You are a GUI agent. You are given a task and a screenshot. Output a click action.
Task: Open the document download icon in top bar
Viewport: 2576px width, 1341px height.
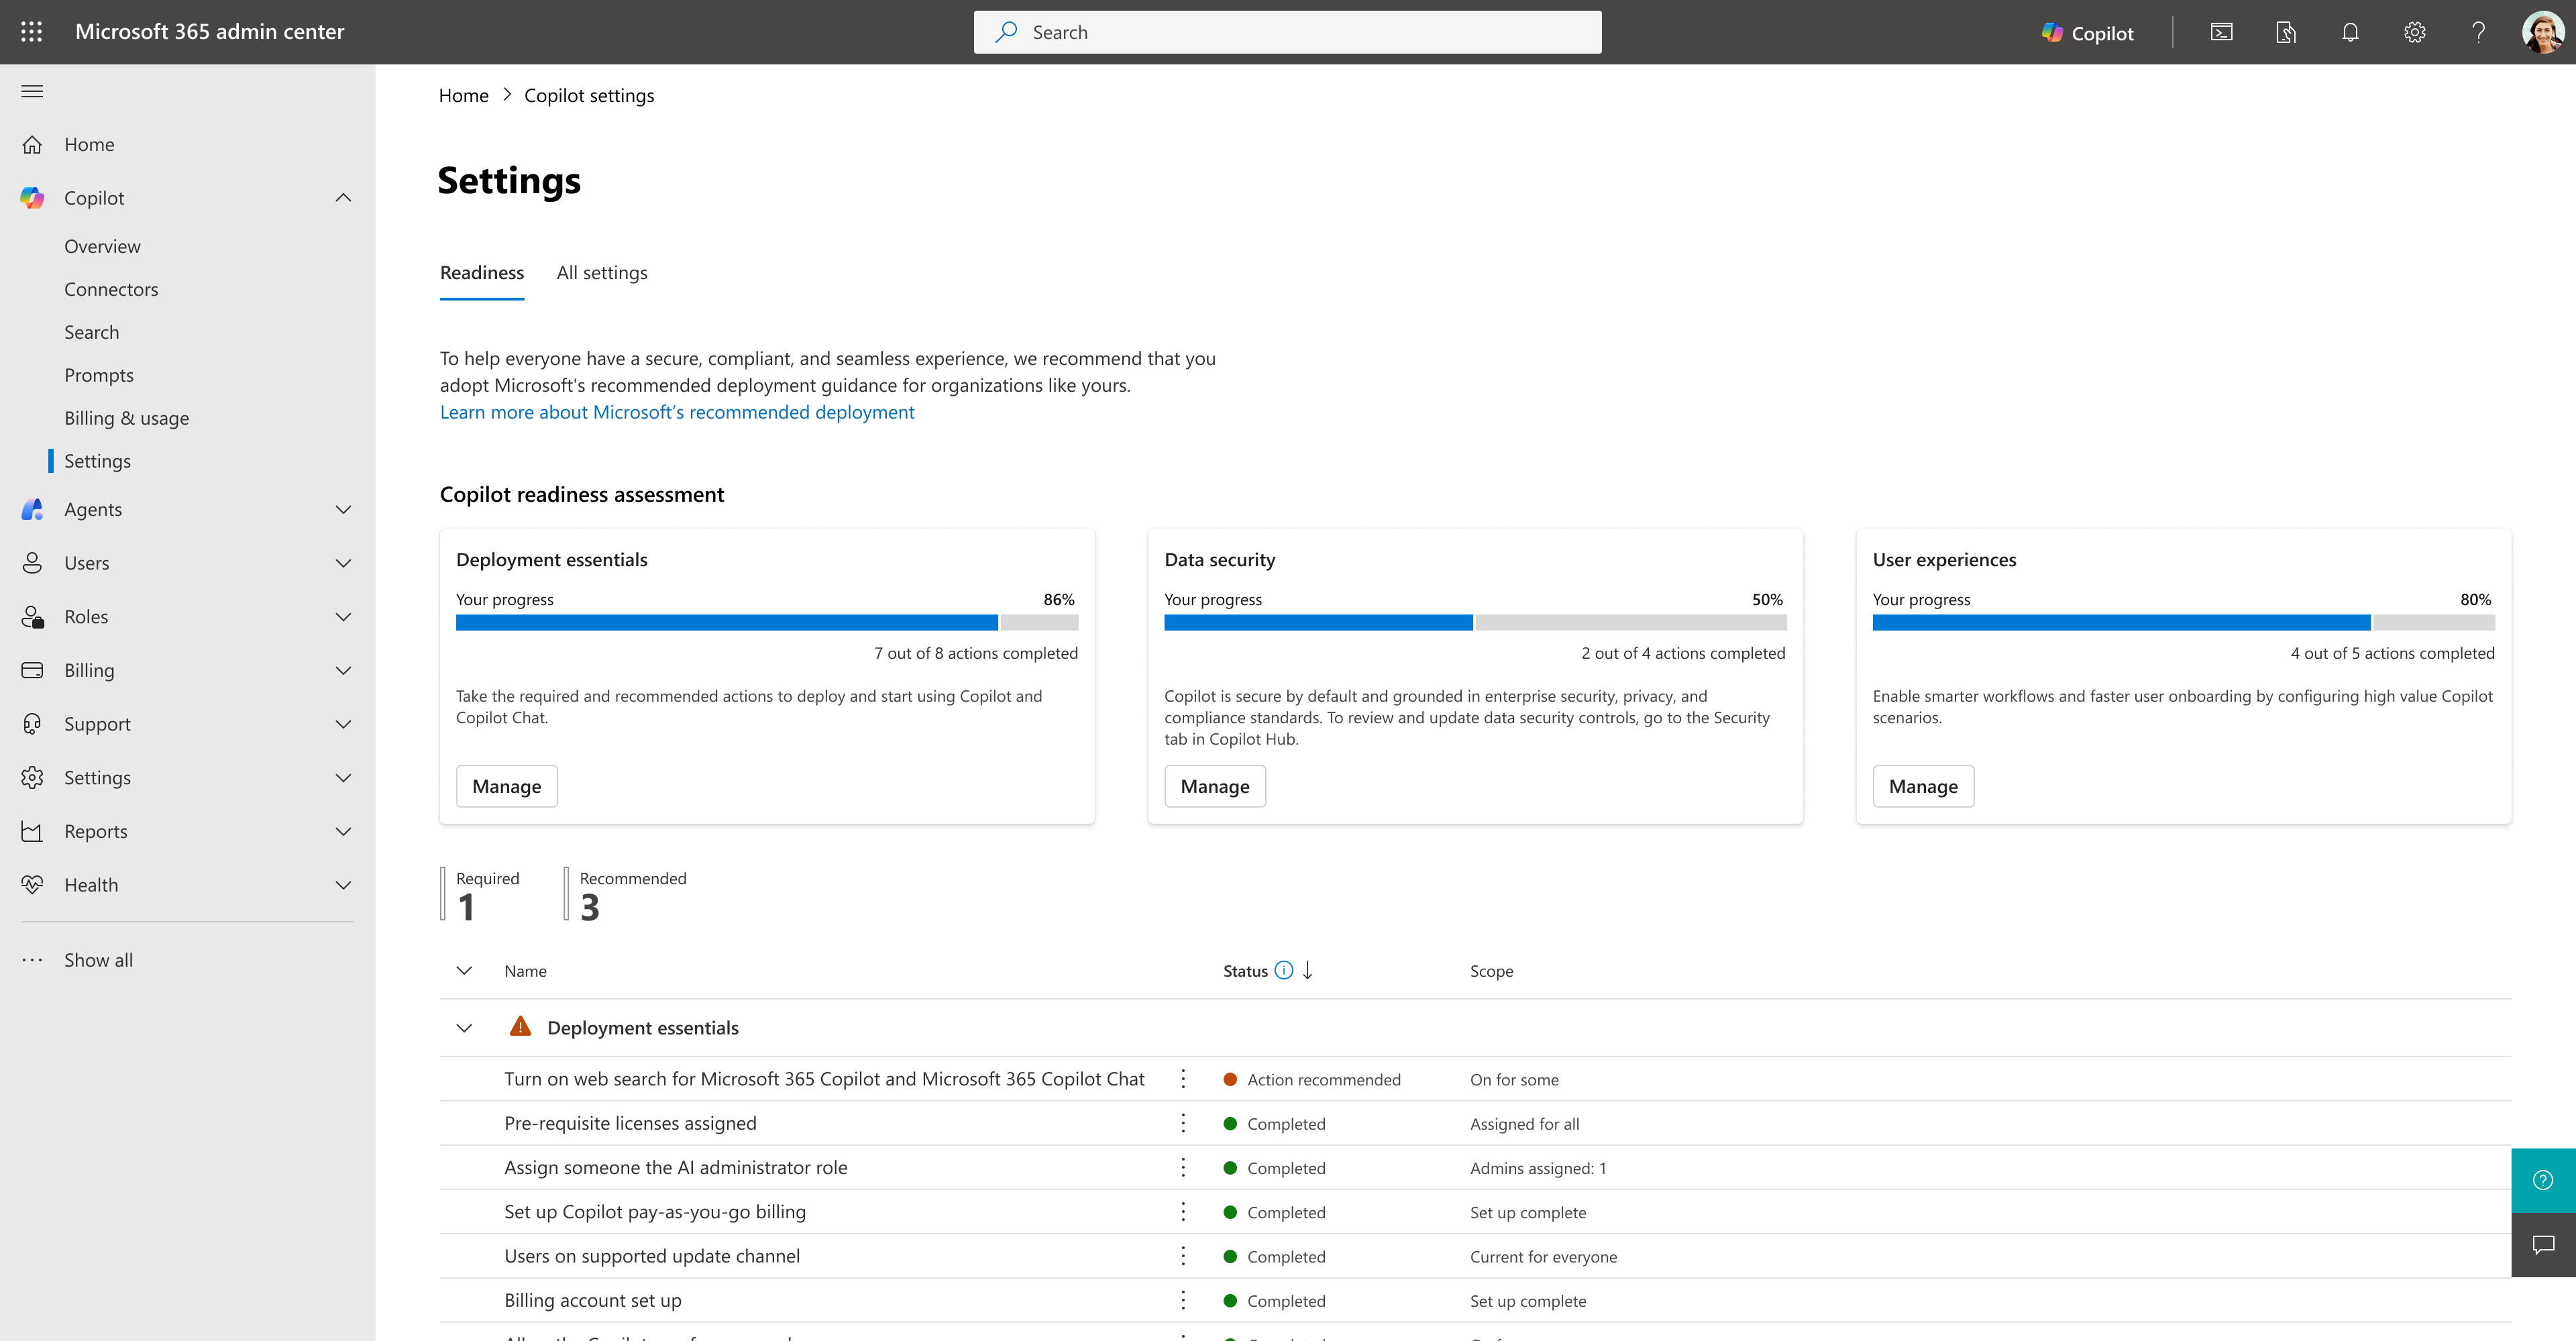point(2286,32)
